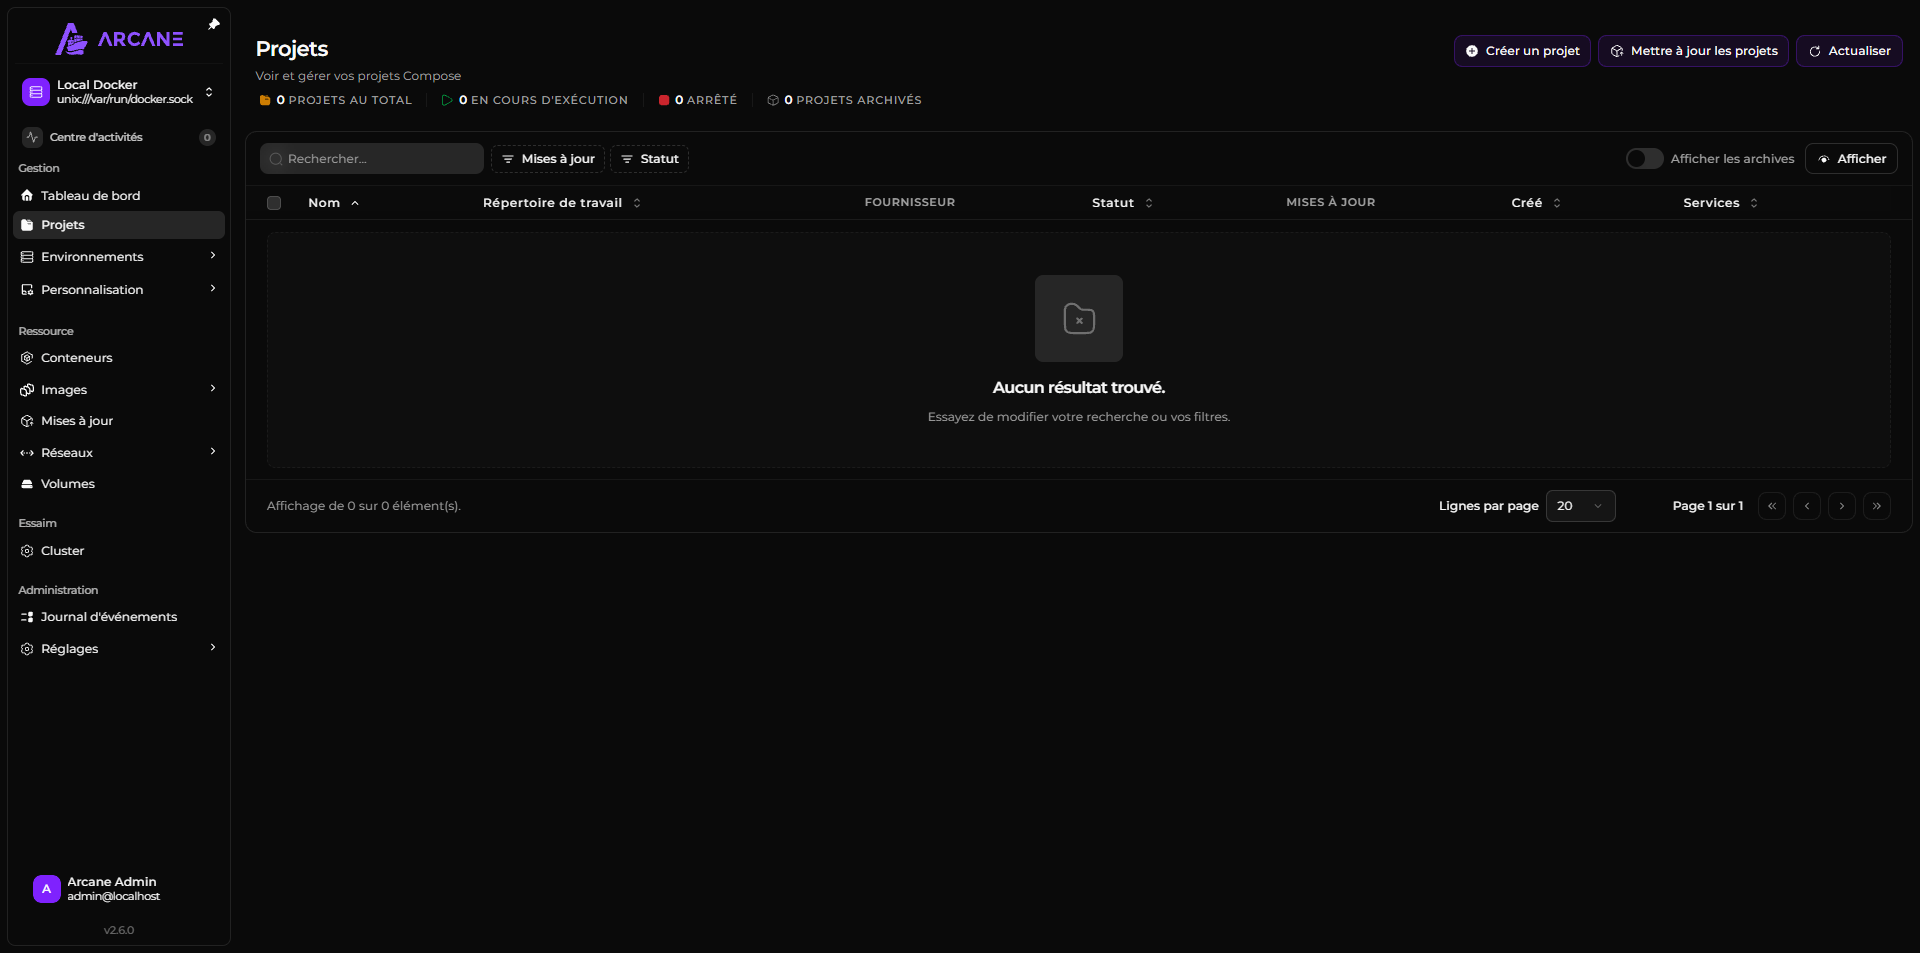Expand the Personnalisation submenu chevron
The image size is (1920, 953).
(x=213, y=289)
